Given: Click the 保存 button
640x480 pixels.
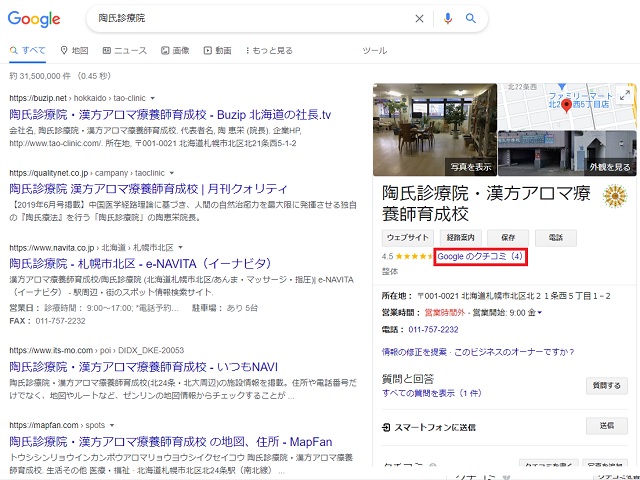Looking at the screenshot, I should click(x=508, y=238).
